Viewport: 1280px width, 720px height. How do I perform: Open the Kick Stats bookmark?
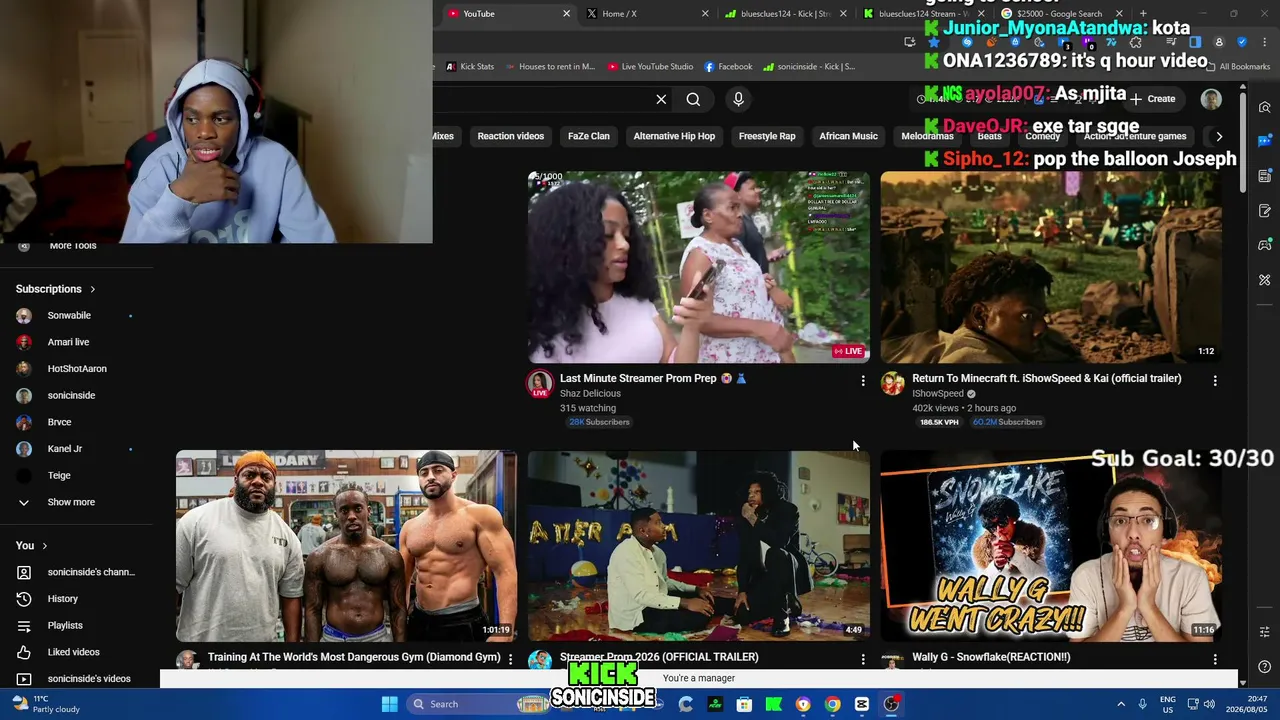coord(470,67)
